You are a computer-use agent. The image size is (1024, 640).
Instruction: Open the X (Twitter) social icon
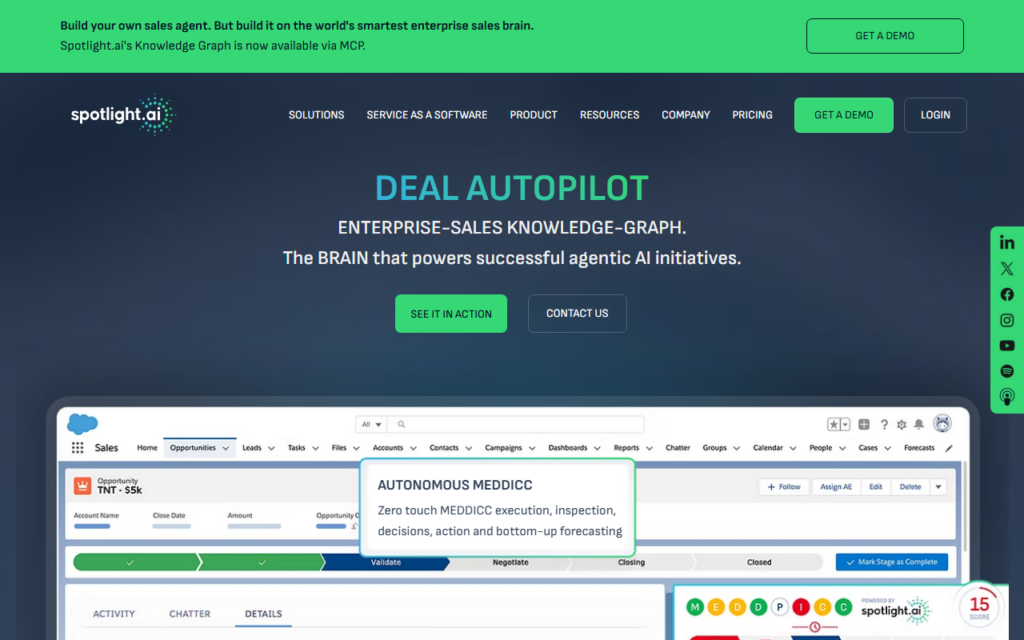click(1006, 268)
